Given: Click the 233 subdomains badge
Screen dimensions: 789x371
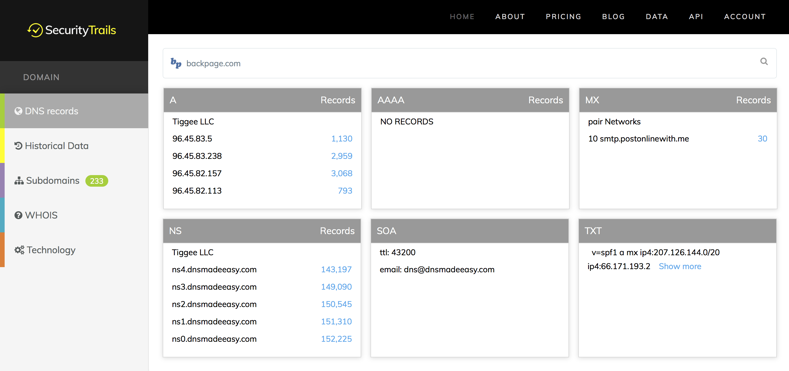Looking at the screenshot, I should tap(97, 181).
